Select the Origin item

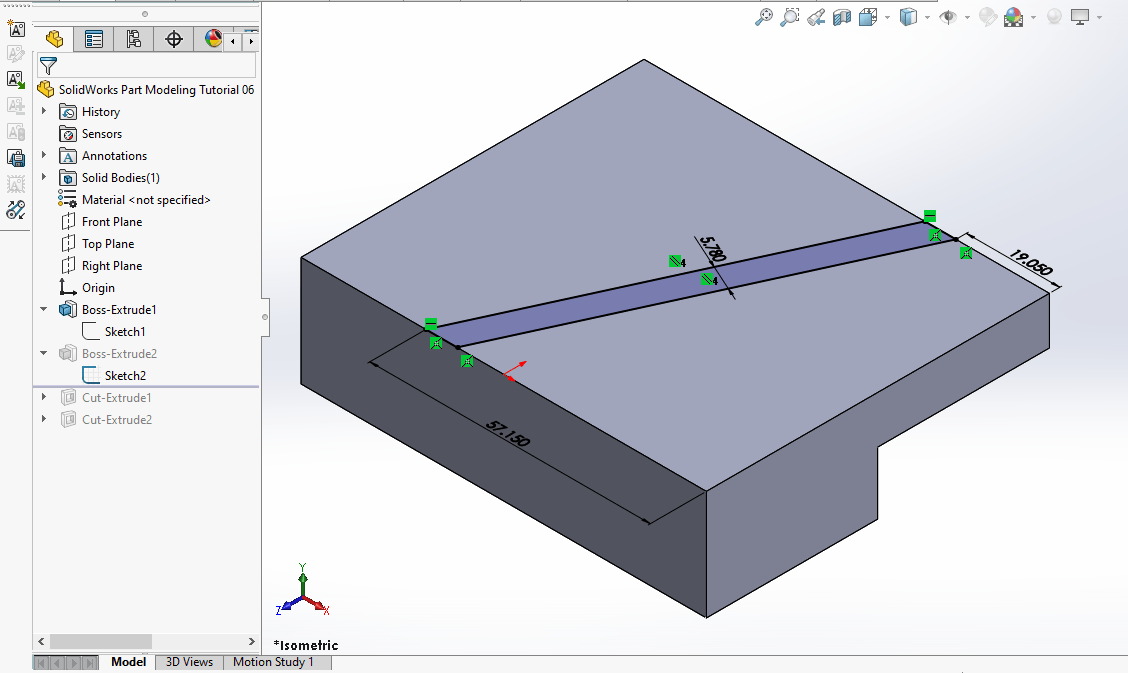(x=98, y=288)
